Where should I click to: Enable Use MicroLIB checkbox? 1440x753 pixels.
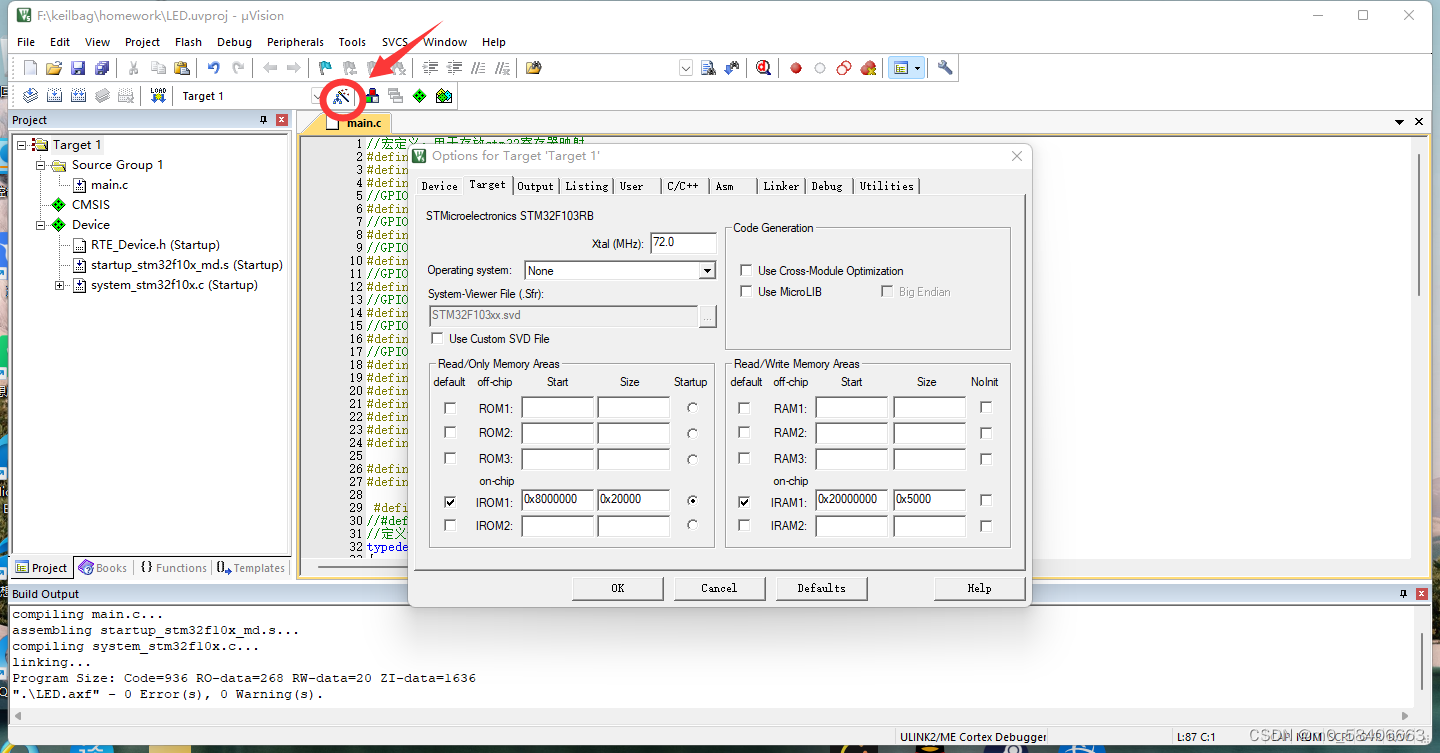(746, 292)
